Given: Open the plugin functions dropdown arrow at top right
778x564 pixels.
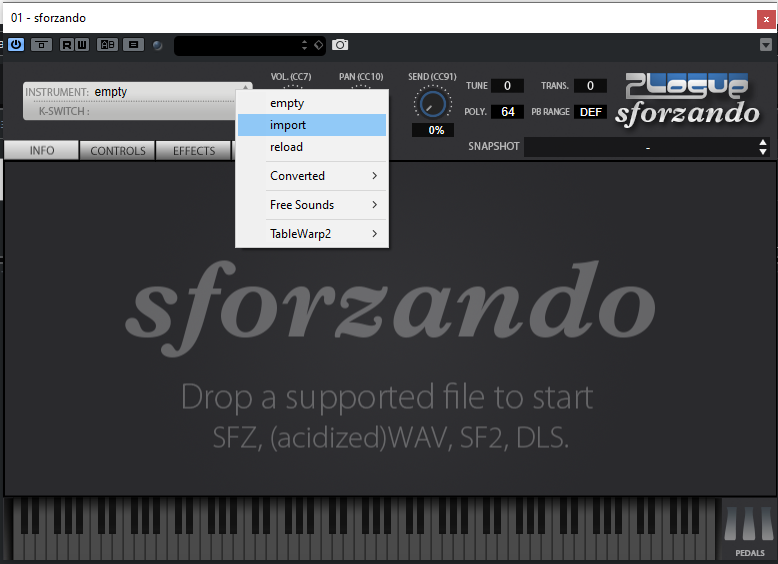Looking at the screenshot, I should click(x=766, y=45).
